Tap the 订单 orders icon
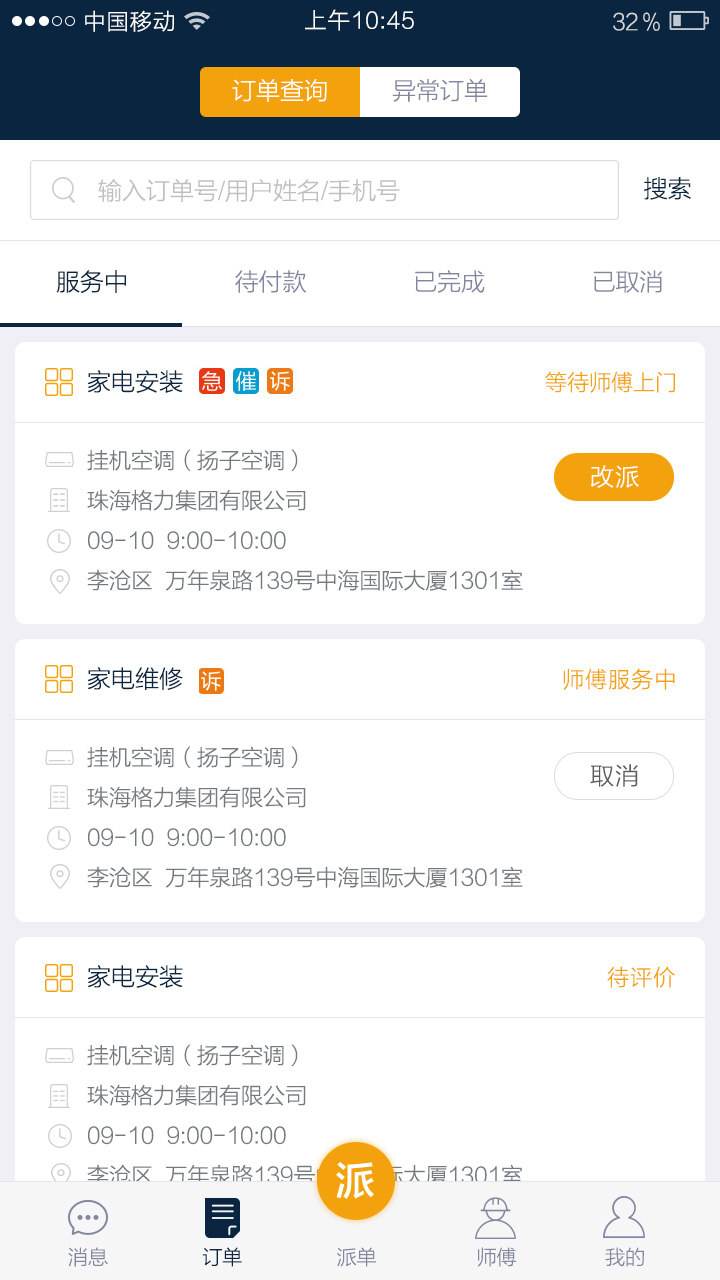This screenshot has height=1280, width=720. coord(222,1219)
